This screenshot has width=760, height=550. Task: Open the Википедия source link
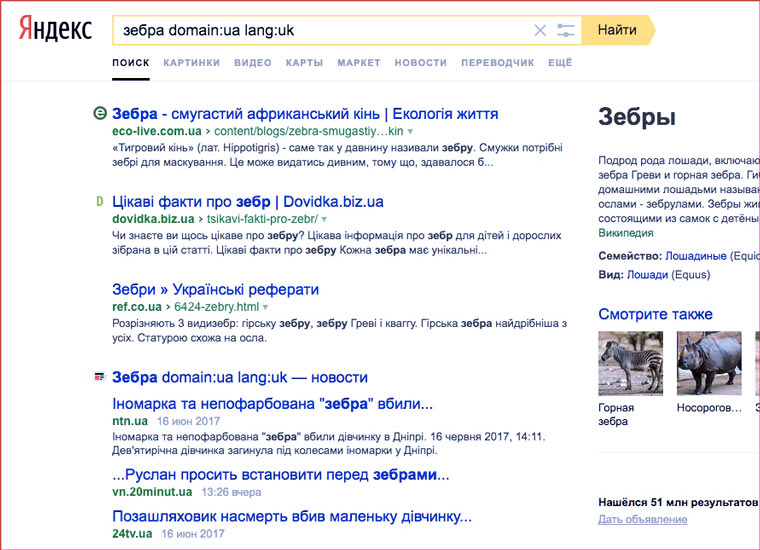(626, 233)
